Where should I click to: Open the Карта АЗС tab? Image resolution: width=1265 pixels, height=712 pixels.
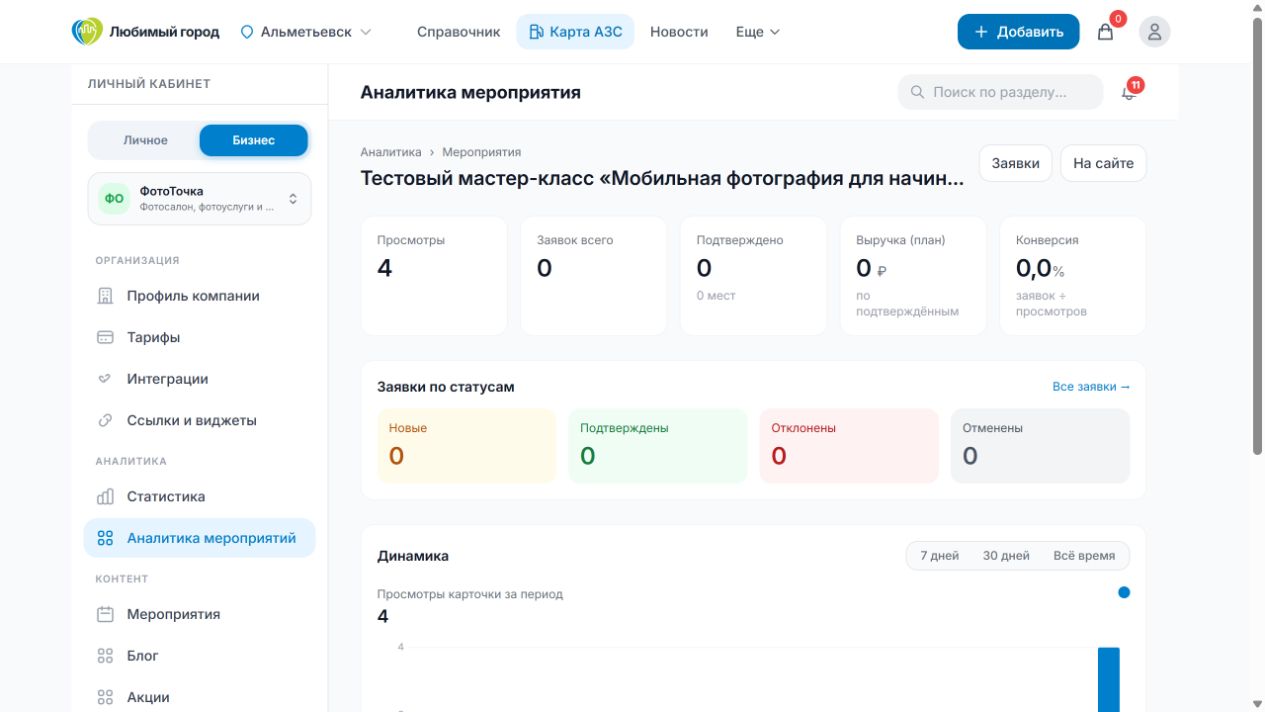pyautogui.click(x=575, y=32)
